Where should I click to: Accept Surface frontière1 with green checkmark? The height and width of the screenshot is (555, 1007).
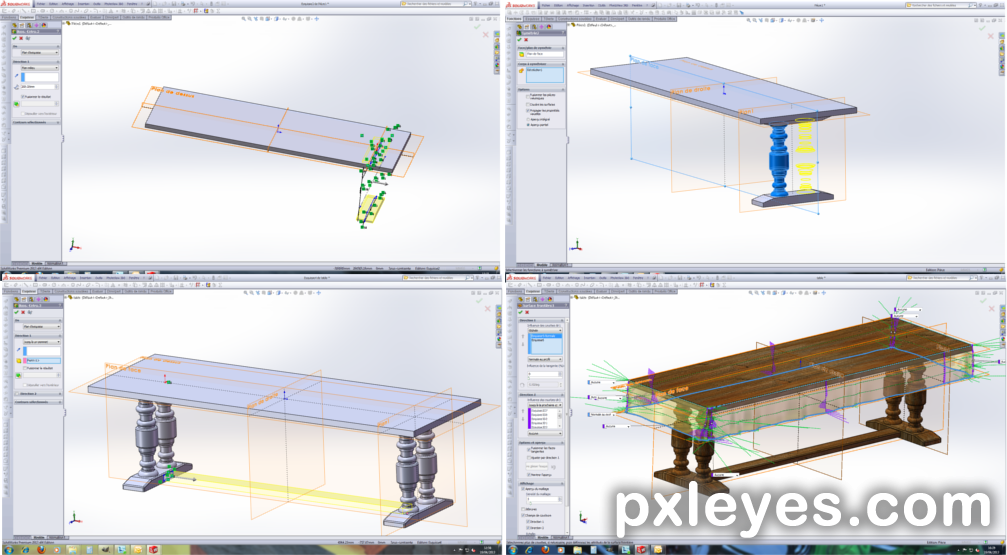pos(520,312)
